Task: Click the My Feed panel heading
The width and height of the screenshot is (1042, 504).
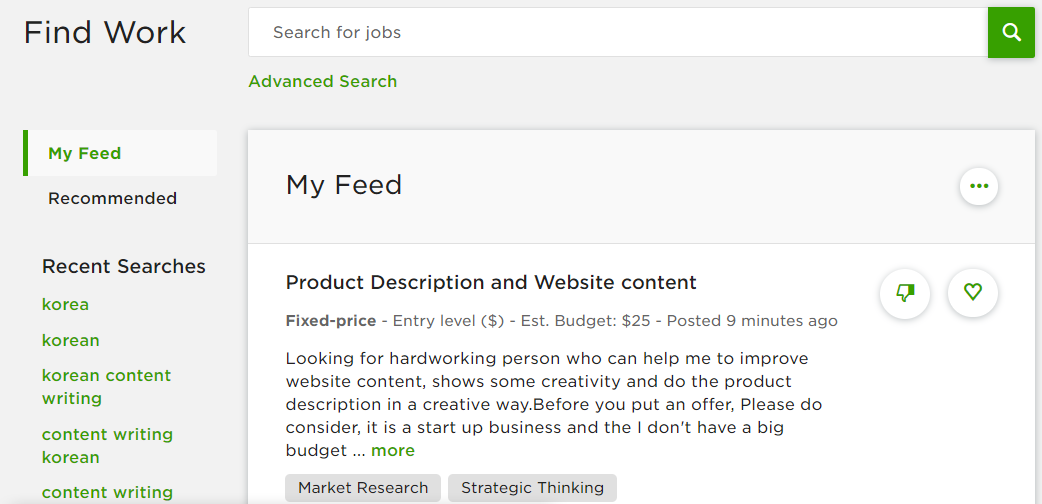Action: click(344, 185)
